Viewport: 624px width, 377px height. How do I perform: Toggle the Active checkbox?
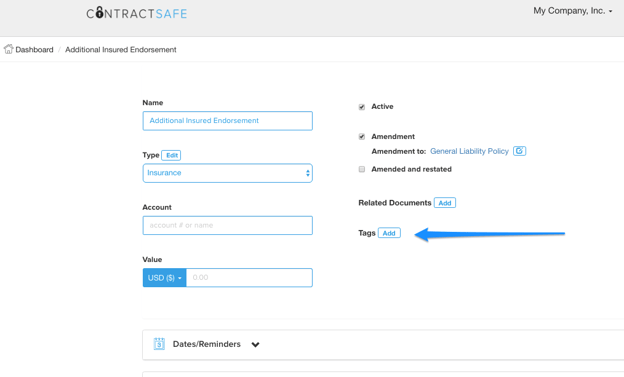tap(362, 107)
